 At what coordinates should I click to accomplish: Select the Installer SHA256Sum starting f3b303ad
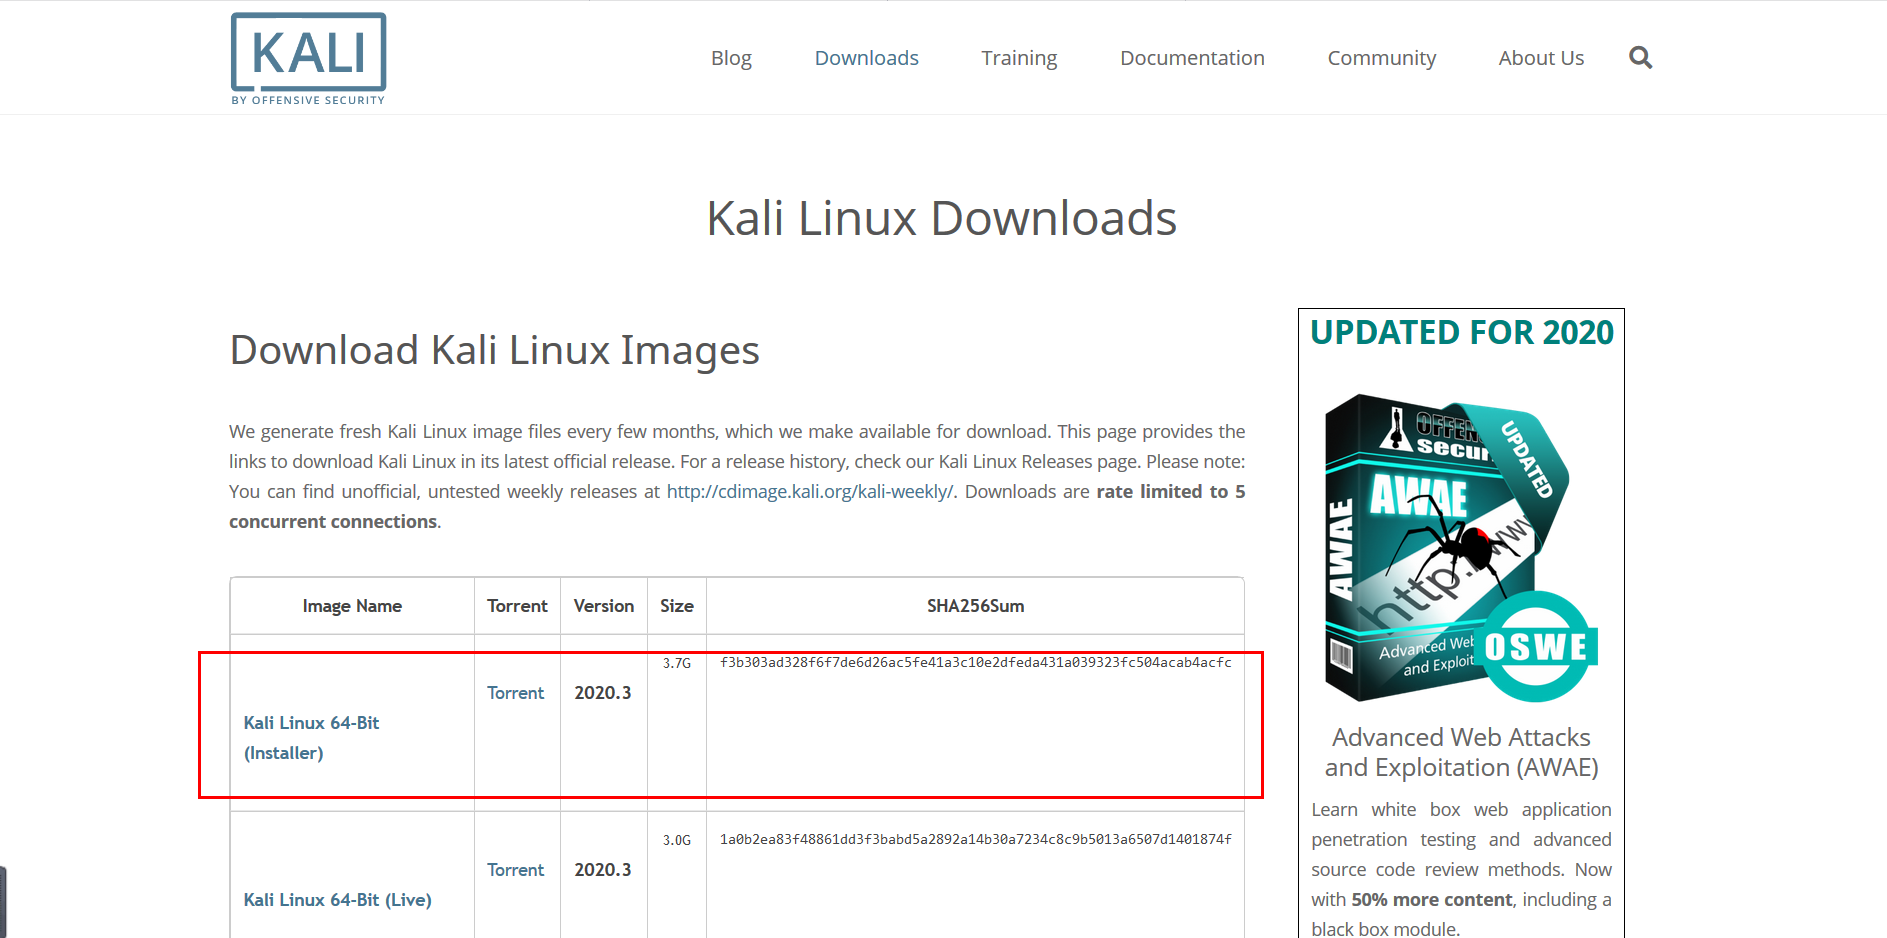[x=975, y=662]
